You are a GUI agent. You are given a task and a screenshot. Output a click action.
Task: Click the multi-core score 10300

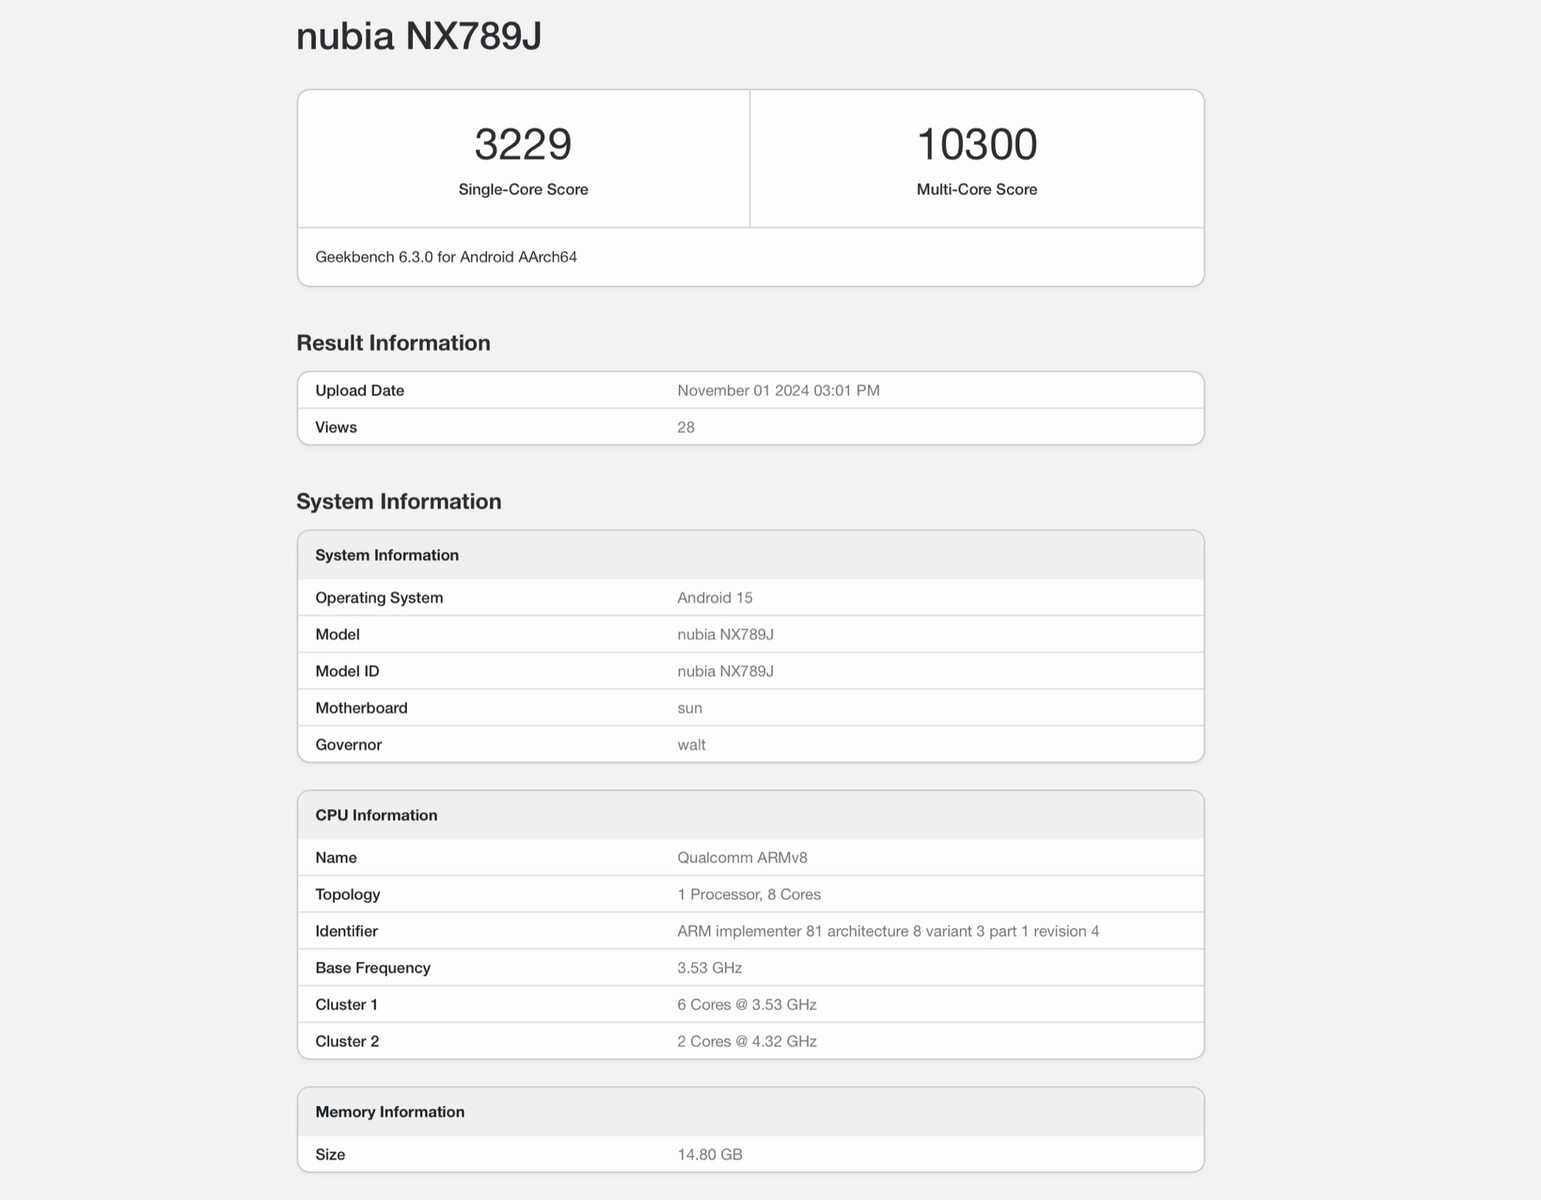(977, 144)
